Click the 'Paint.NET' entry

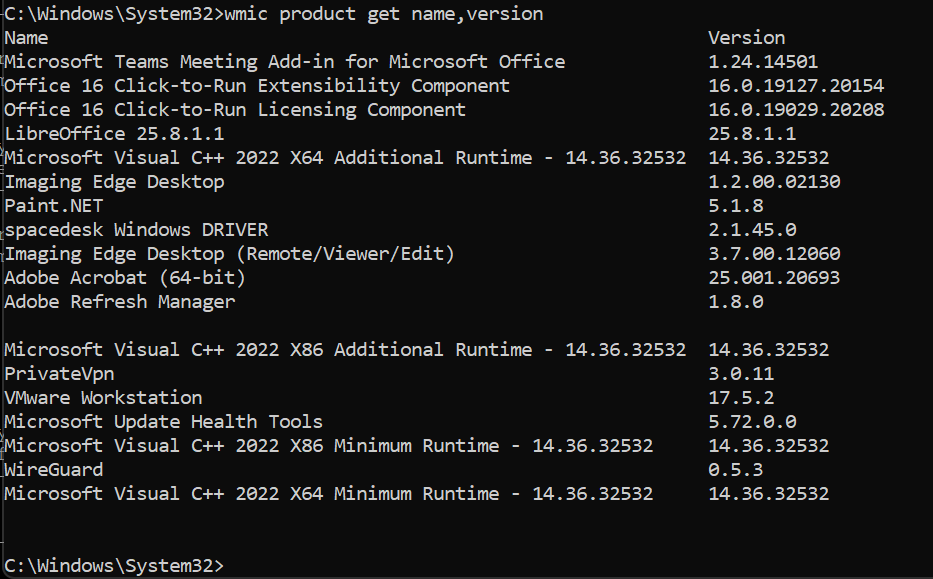click(53, 206)
